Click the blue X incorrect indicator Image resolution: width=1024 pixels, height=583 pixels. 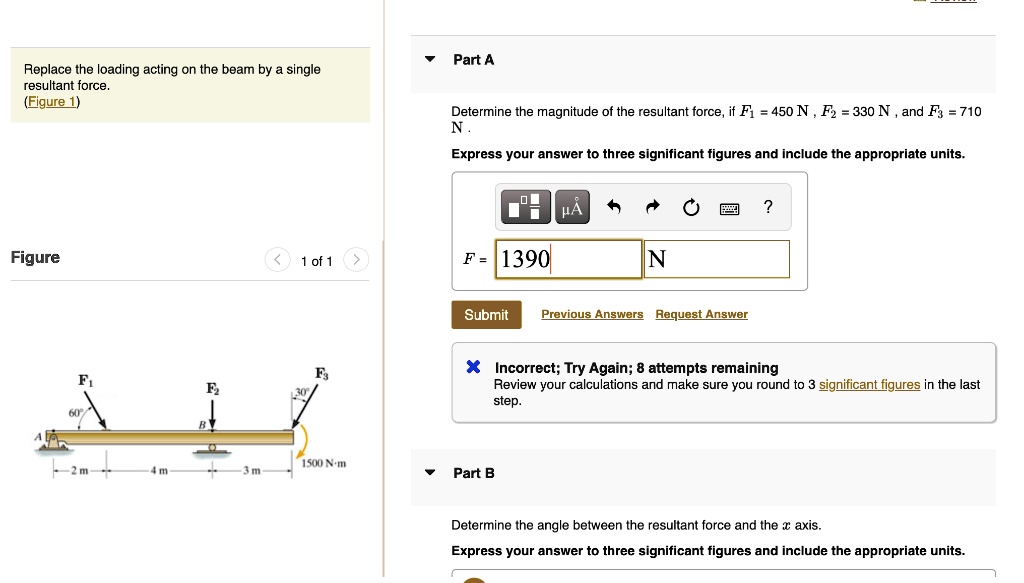tap(472, 366)
